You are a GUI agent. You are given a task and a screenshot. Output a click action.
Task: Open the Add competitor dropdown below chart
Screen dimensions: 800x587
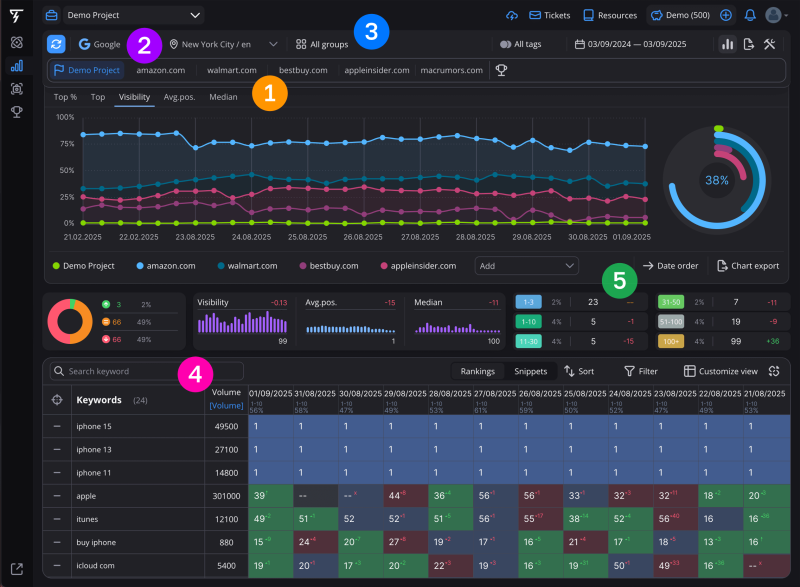(527, 266)
